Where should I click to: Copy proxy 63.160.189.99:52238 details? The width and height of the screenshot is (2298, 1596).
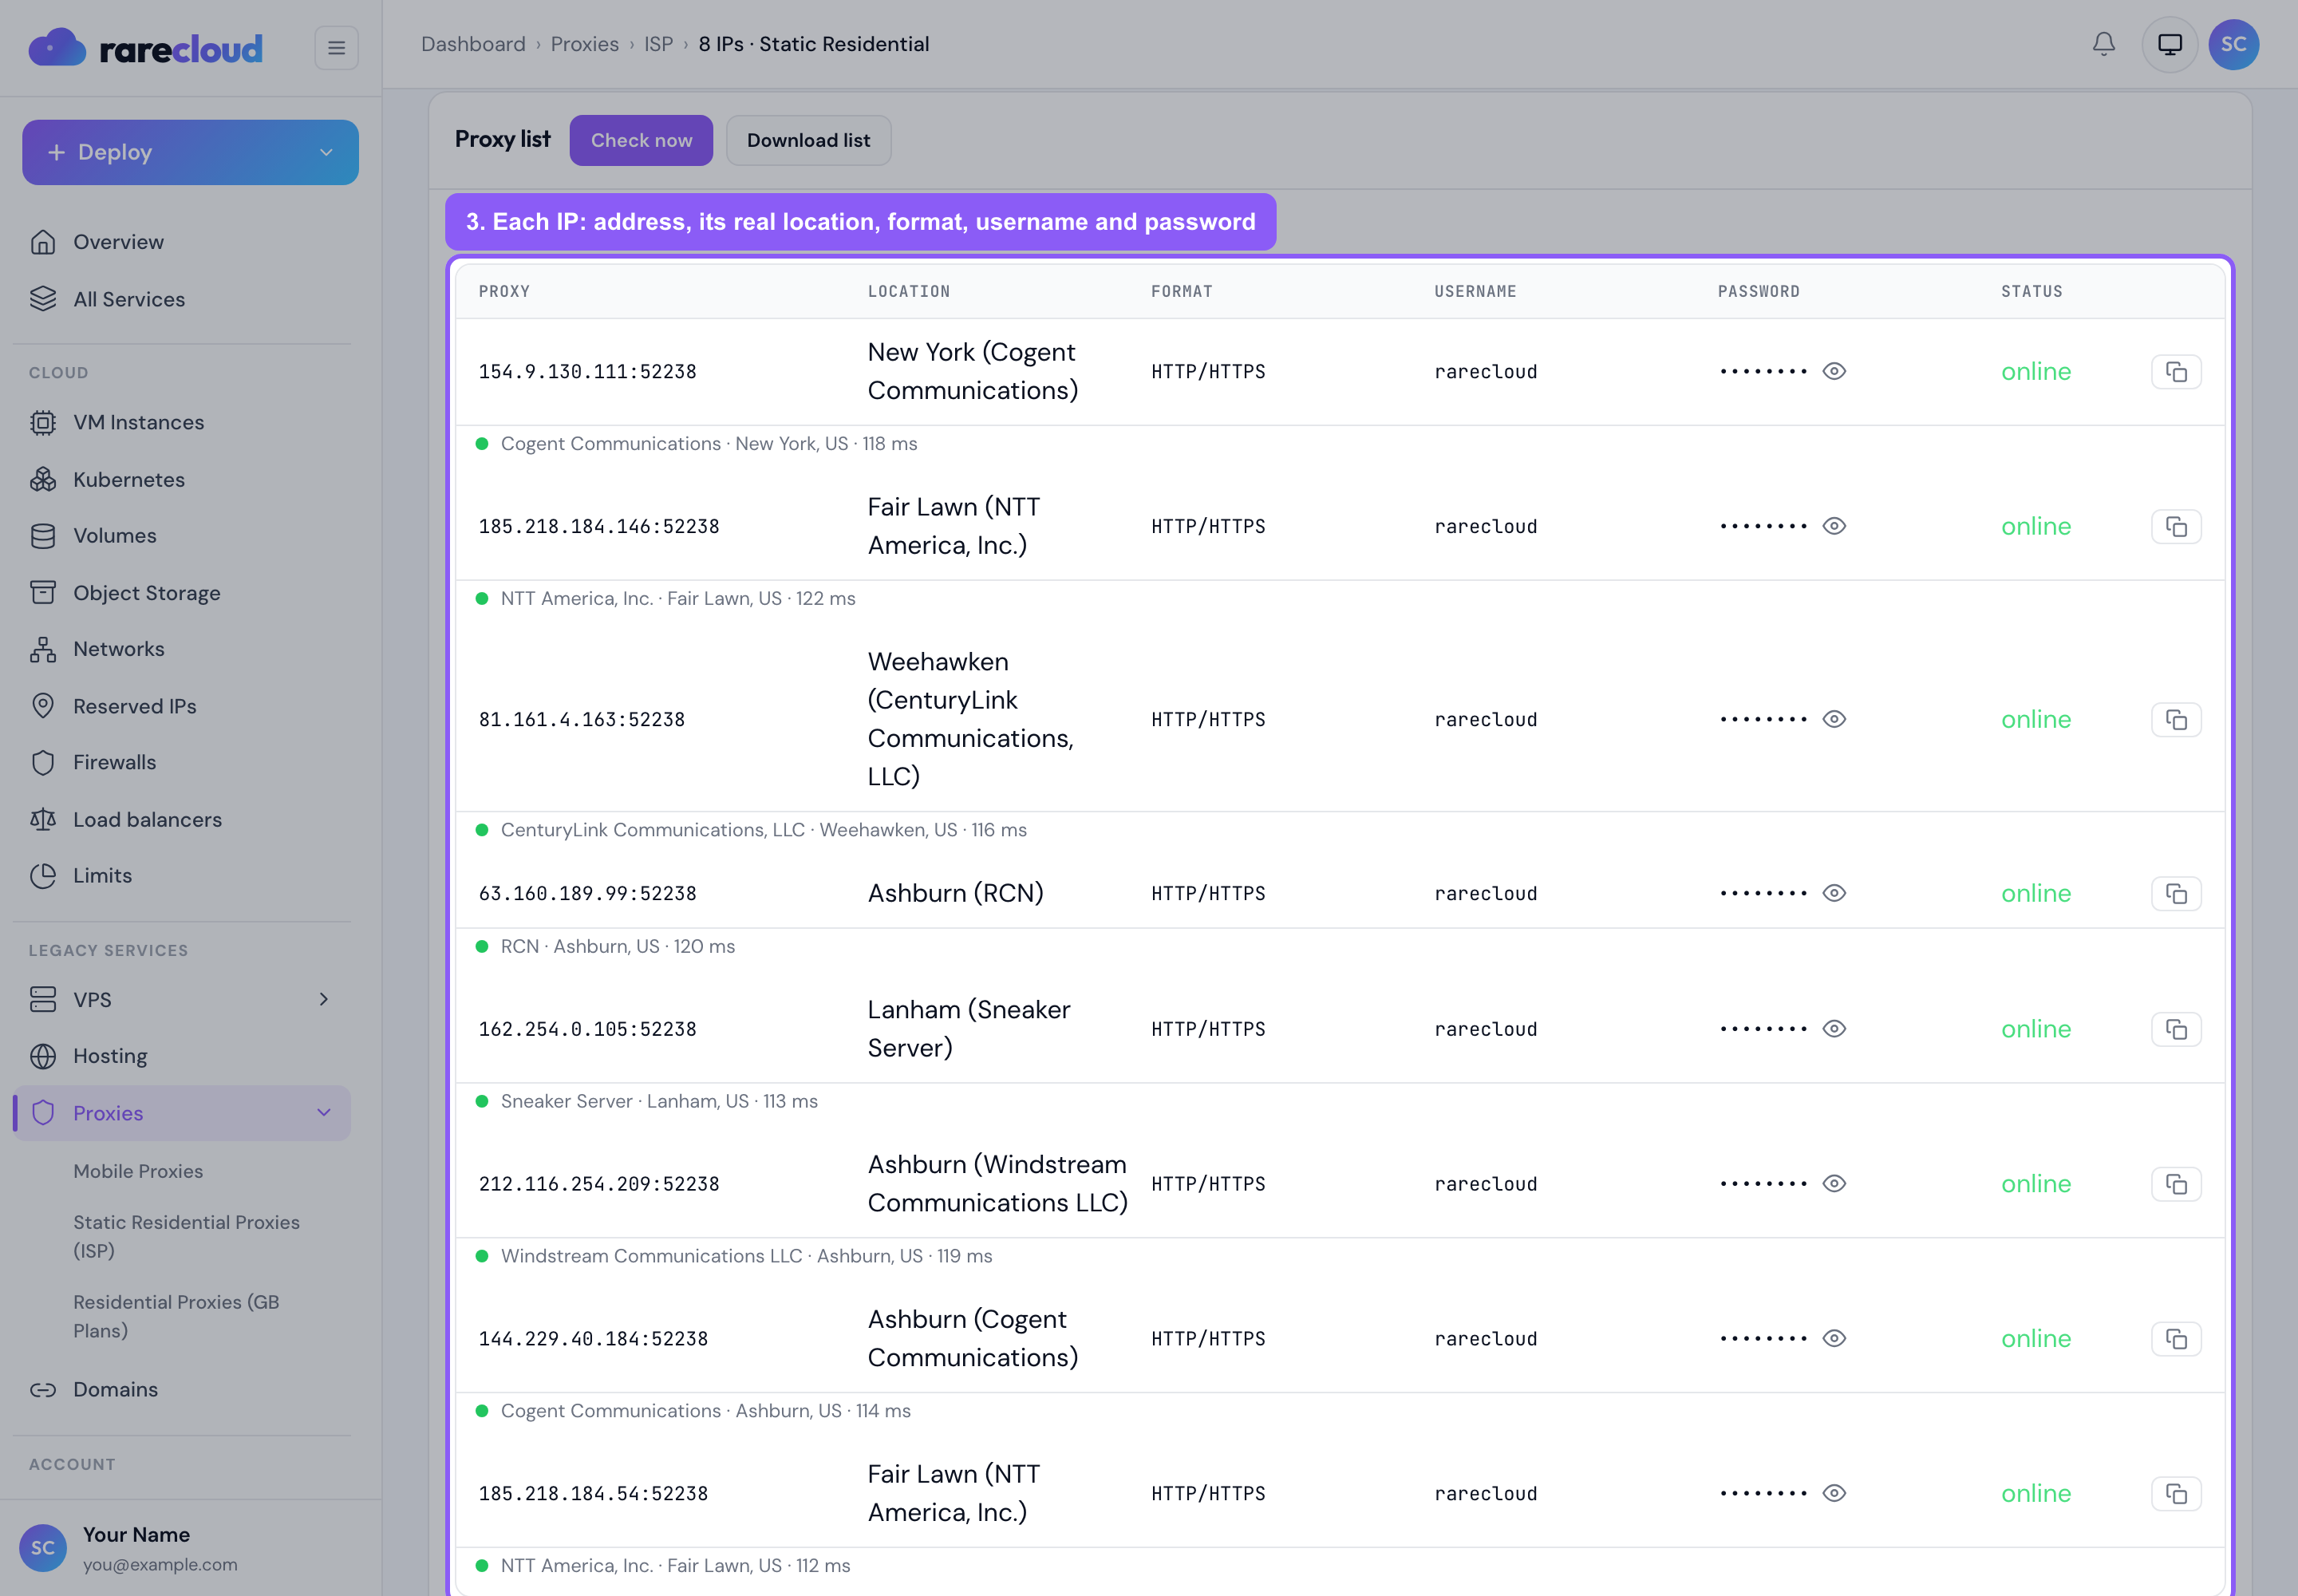(2176, 894)
